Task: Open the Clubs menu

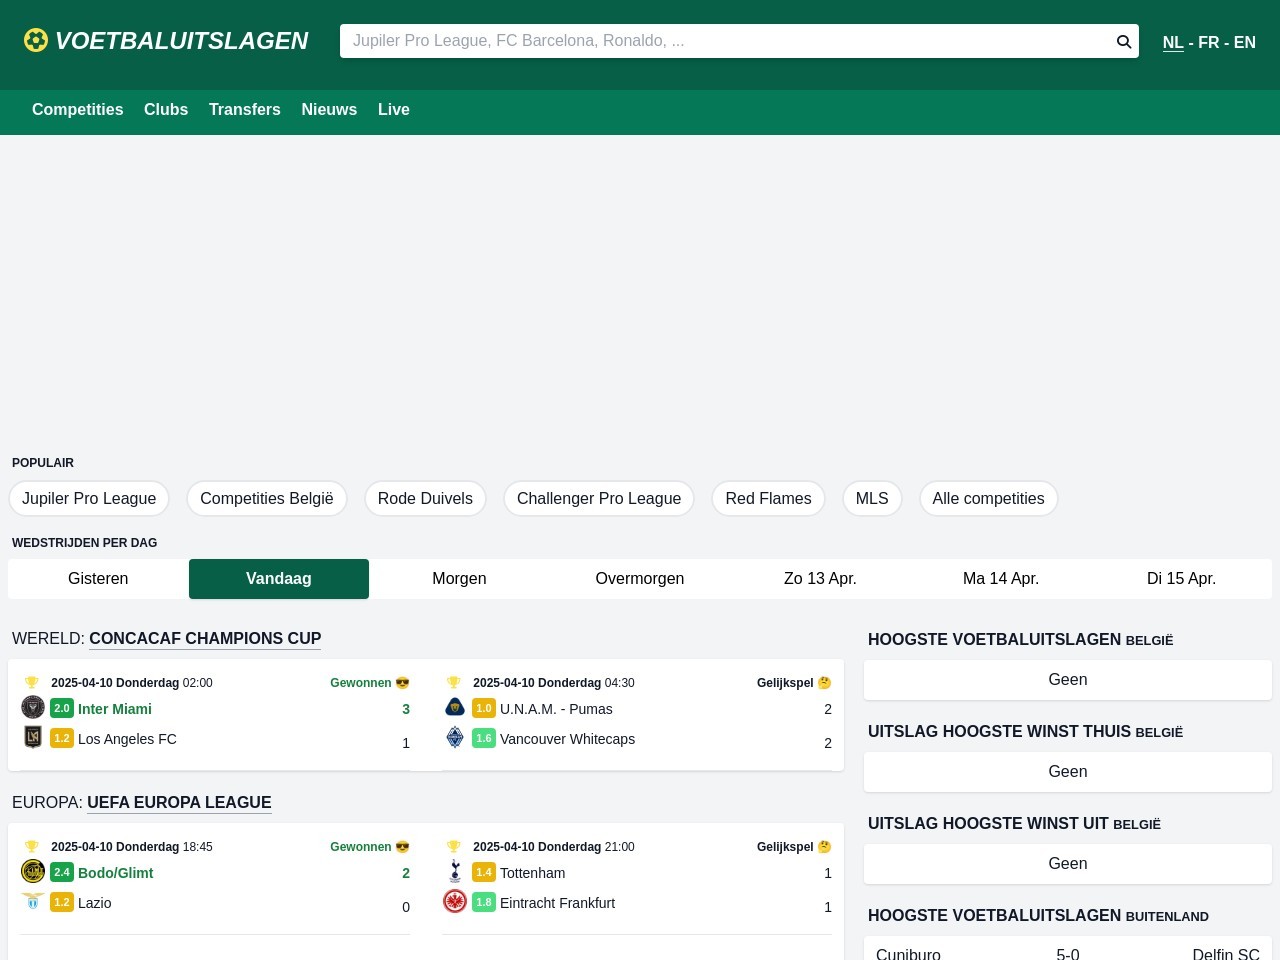Action: coord(166,110)
